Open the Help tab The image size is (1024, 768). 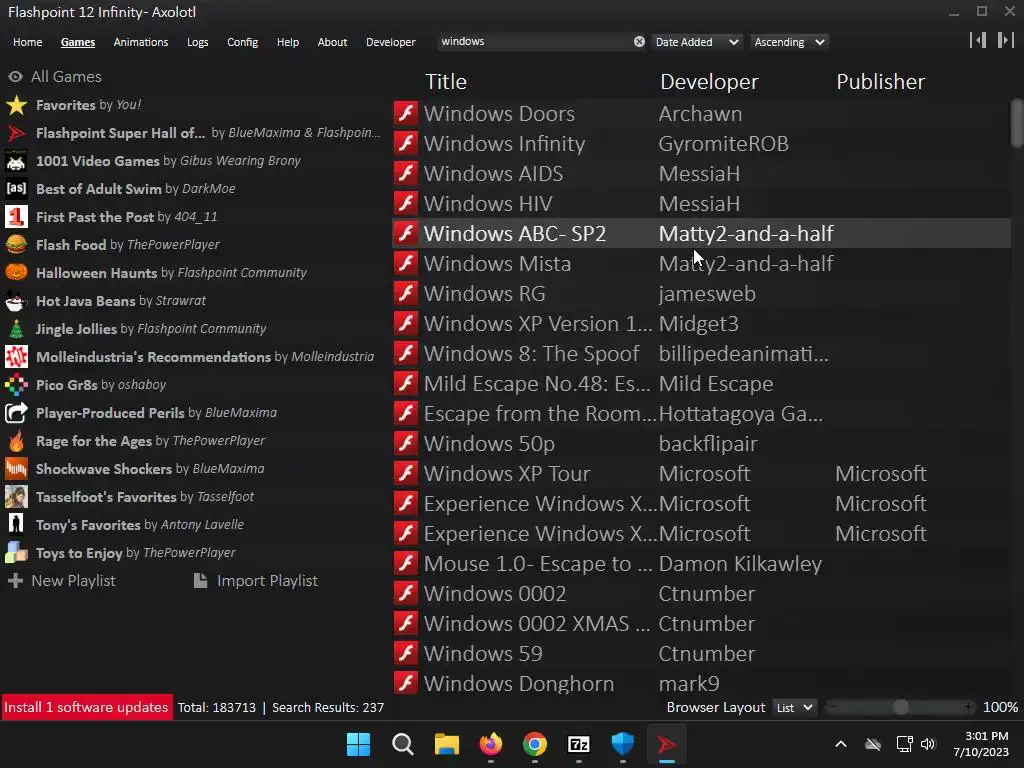click(x=287, y=42)
